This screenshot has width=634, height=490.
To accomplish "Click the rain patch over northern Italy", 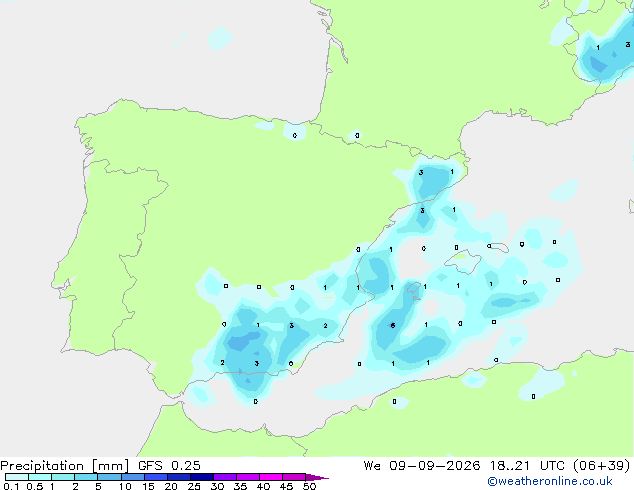I will point(604,53).
